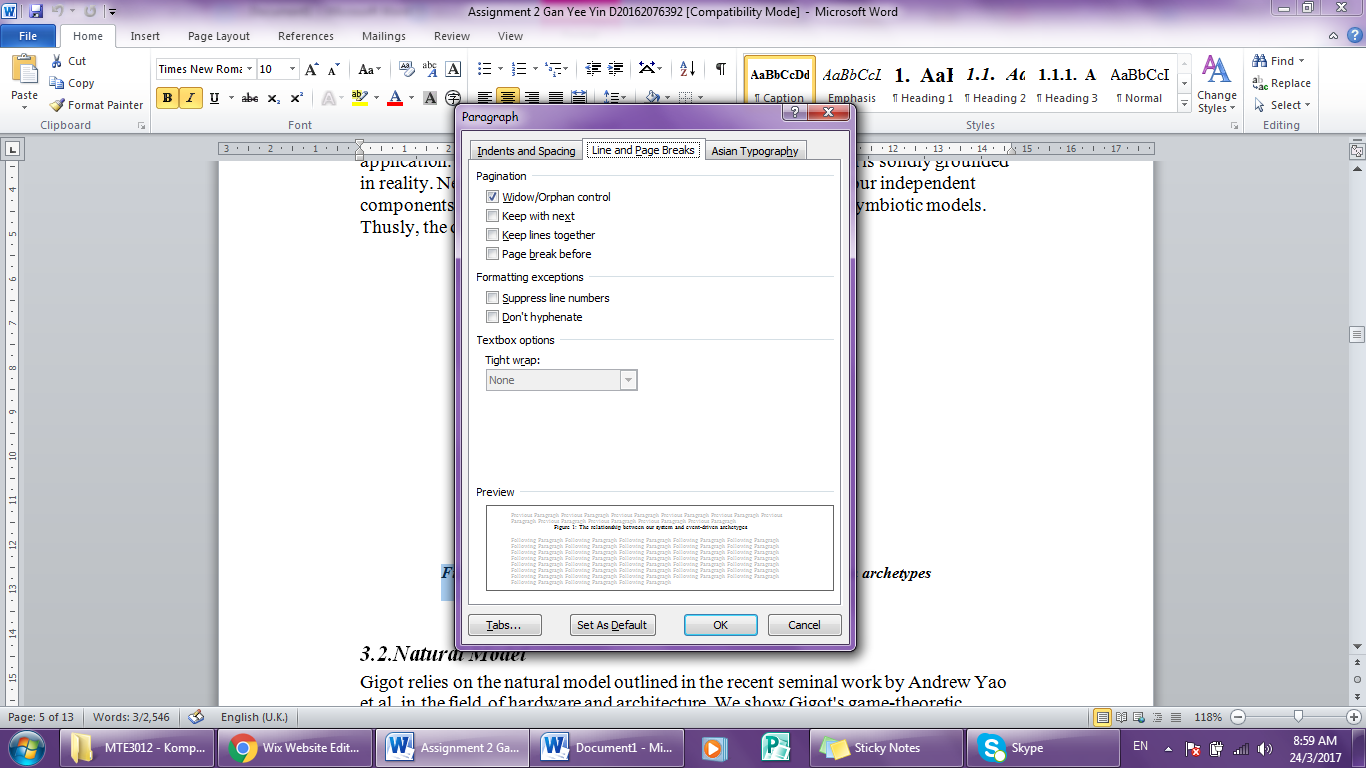Click the Shrink Font icon
Viewport: 1366px width, 768px height.
tap(334, 69)
